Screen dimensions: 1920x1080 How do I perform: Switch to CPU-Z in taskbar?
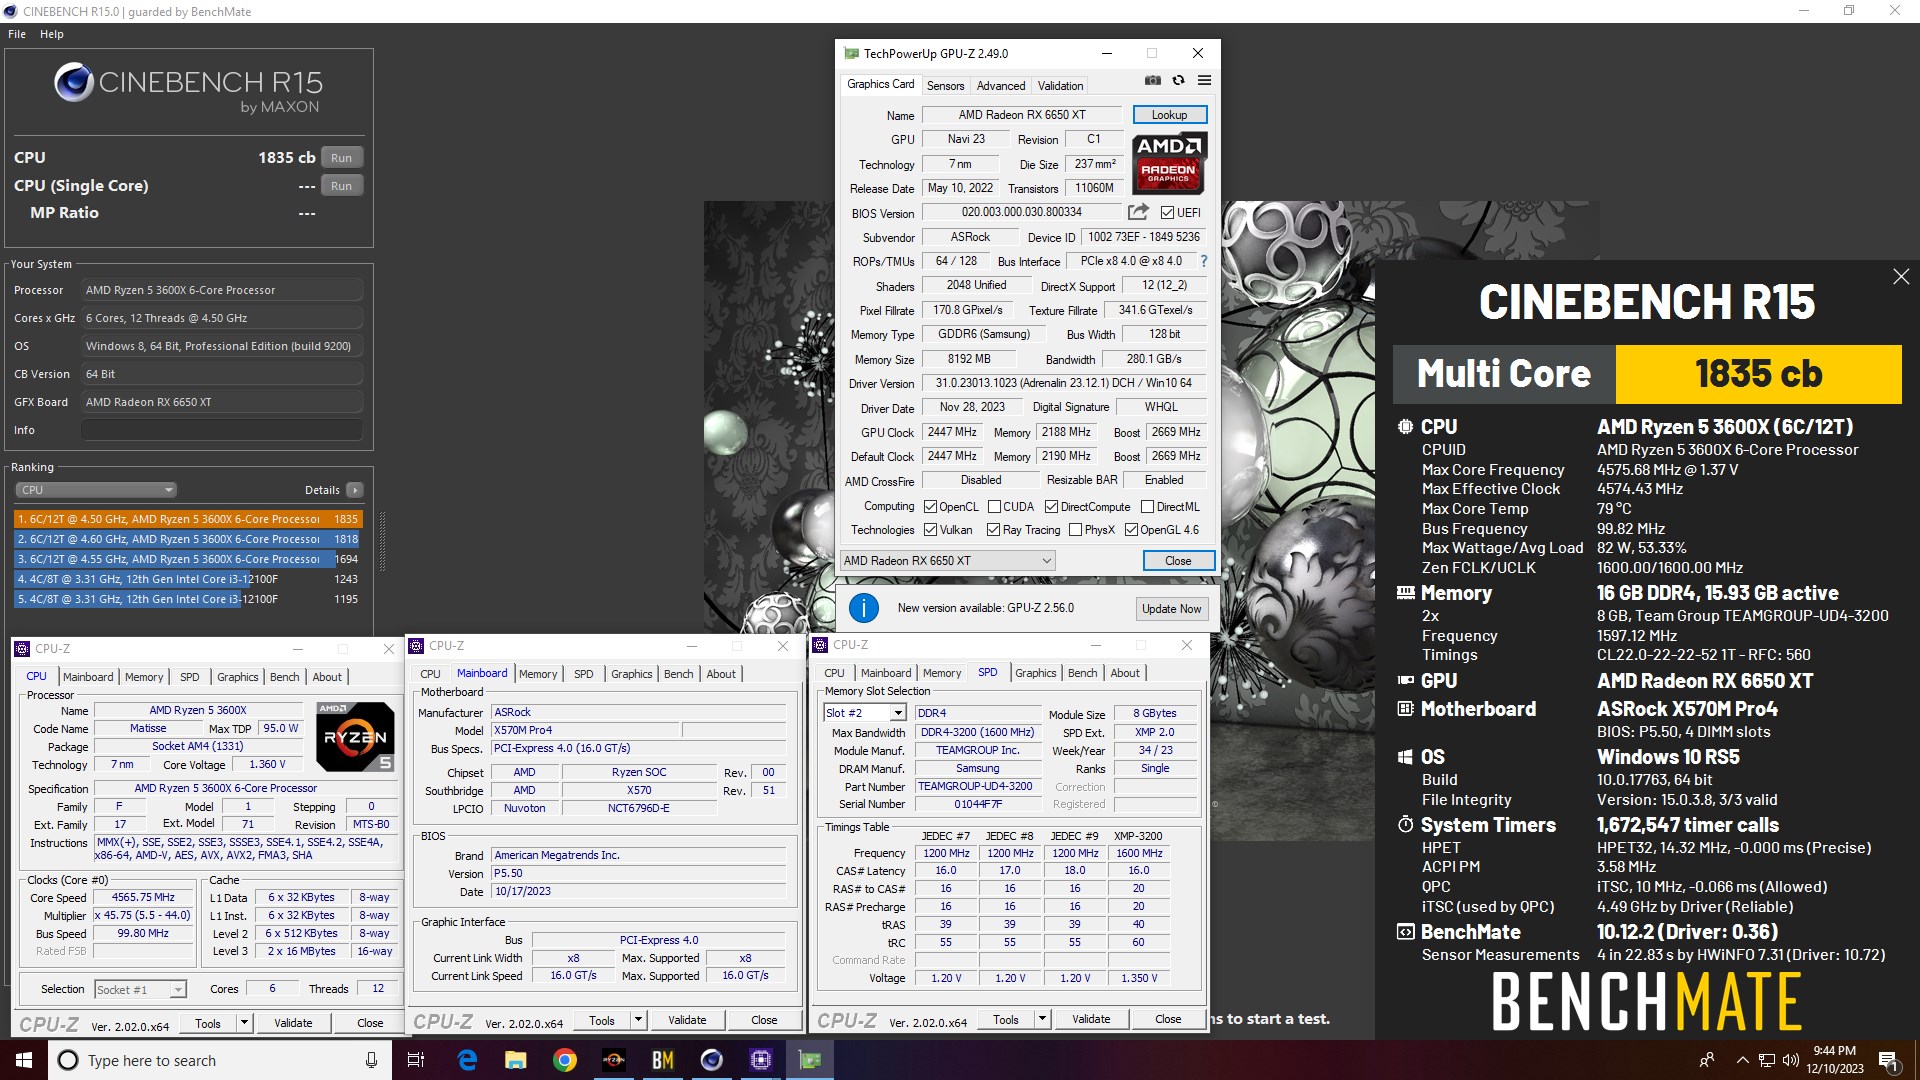761,1060
